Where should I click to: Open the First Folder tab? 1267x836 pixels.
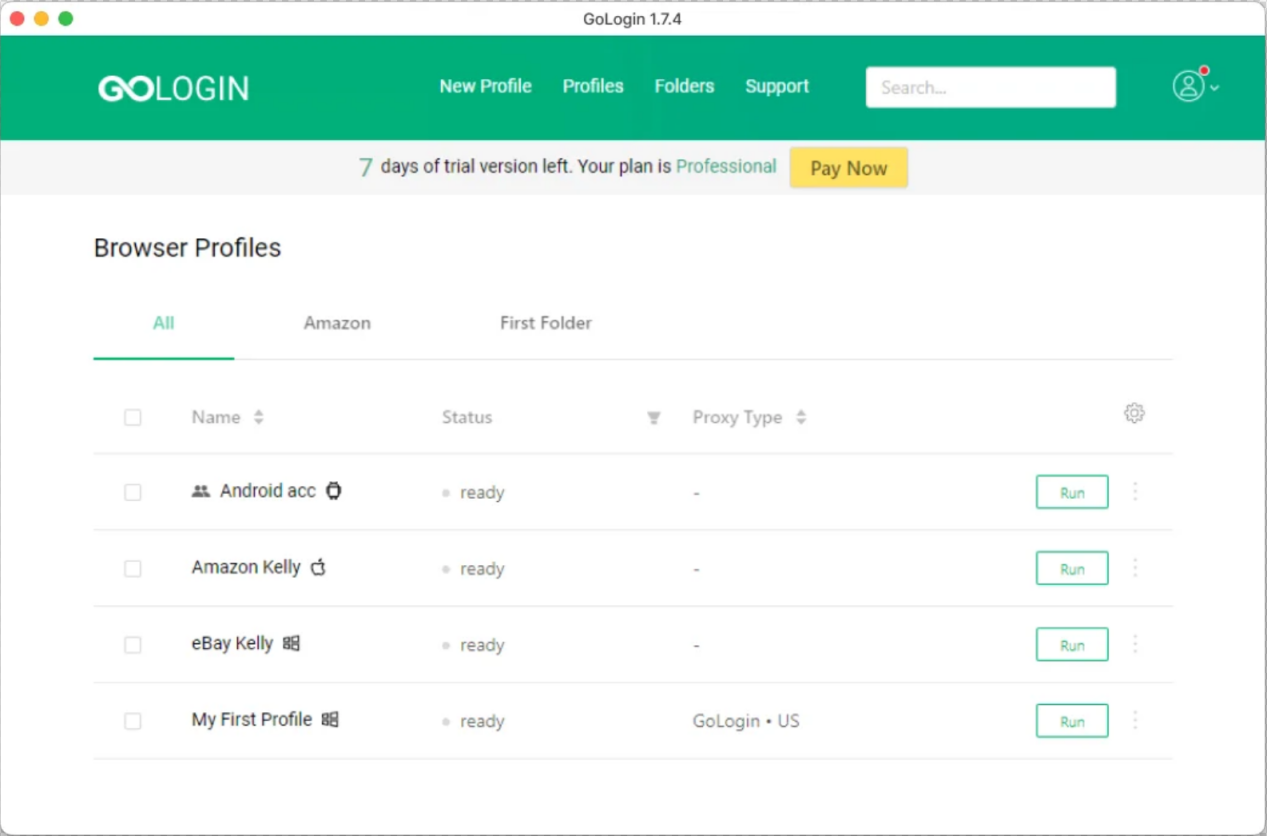click(545, 323)
